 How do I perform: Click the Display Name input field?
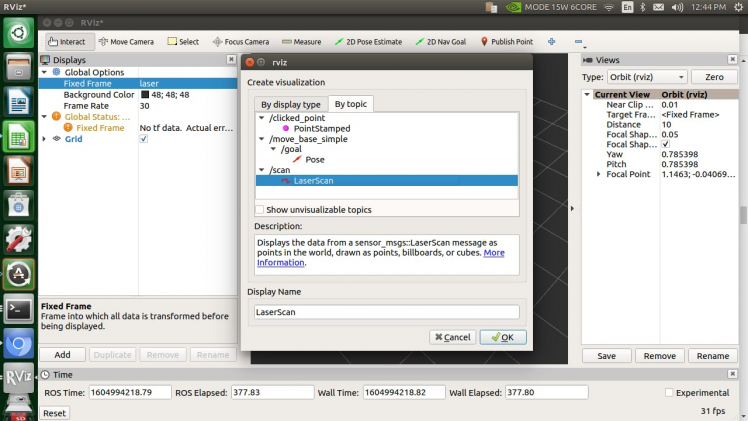(x=386, y=312)
